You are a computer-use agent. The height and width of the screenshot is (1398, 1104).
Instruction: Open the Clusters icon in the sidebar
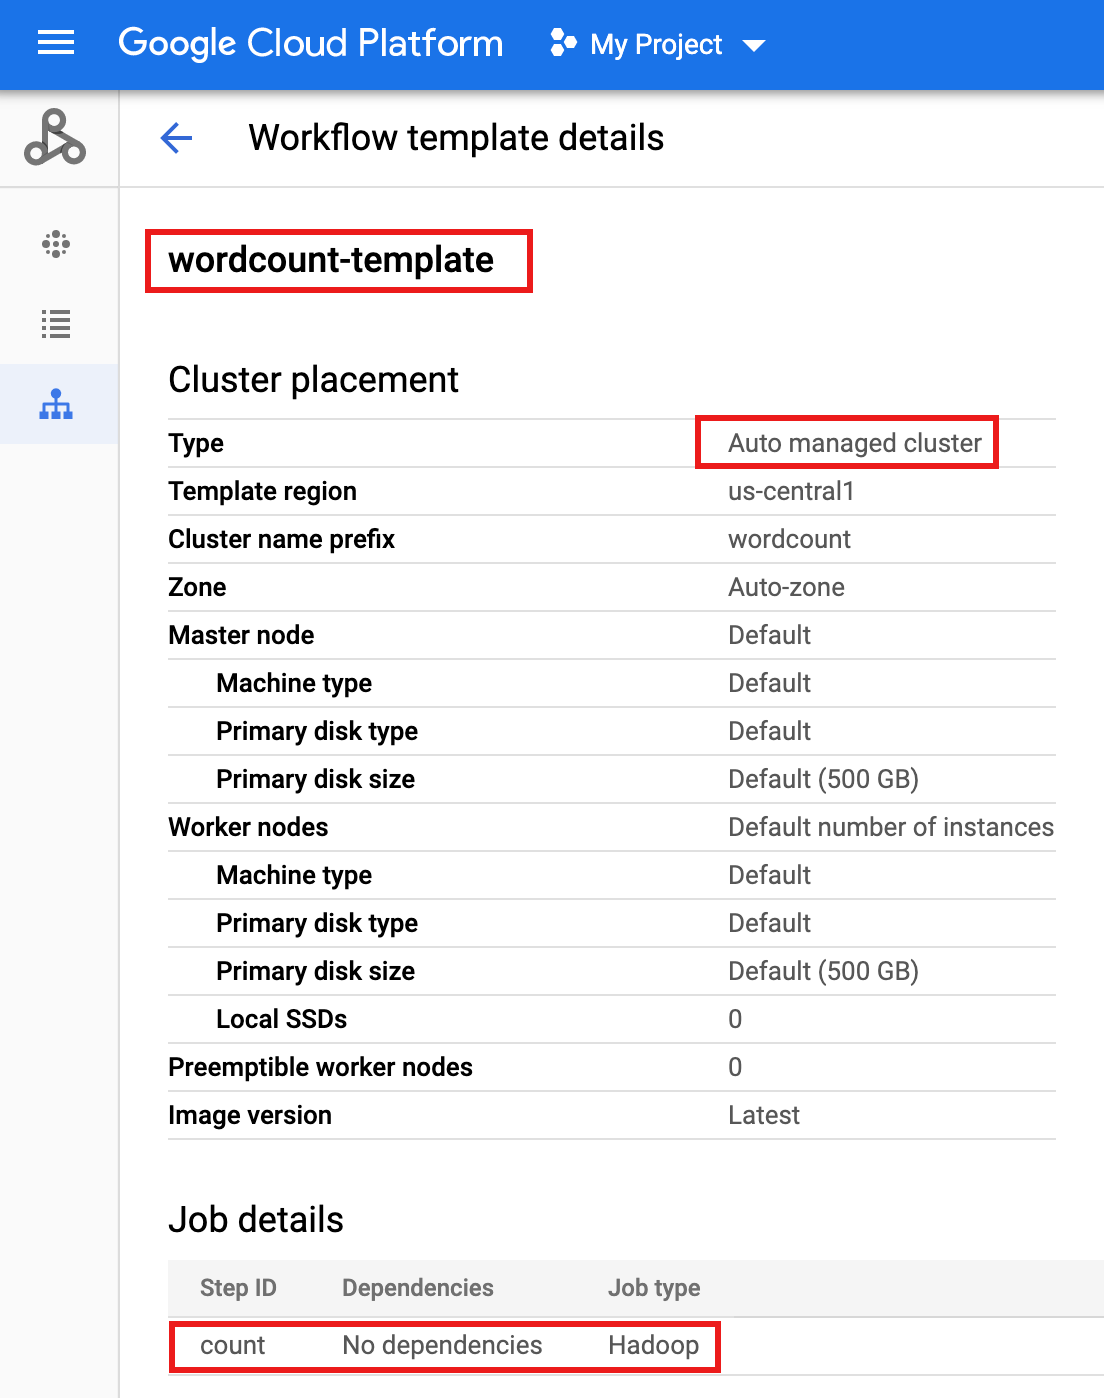57,244
